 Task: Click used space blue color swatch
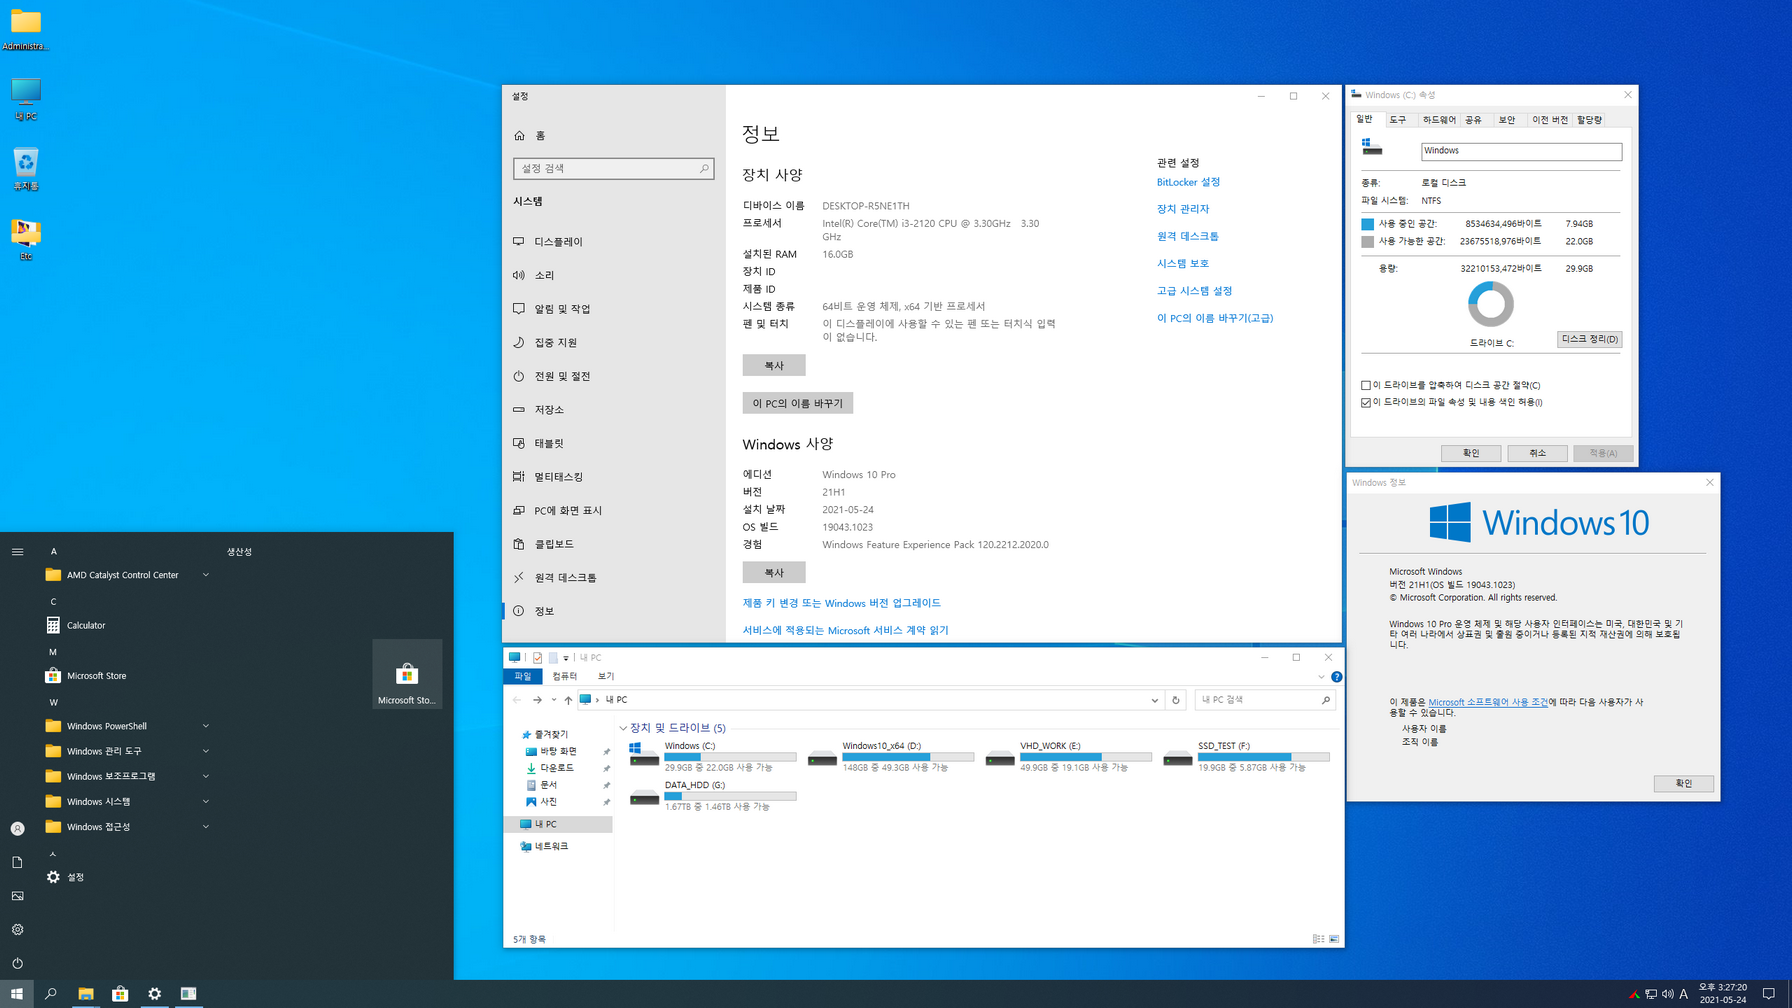[x=1367, y=224]
